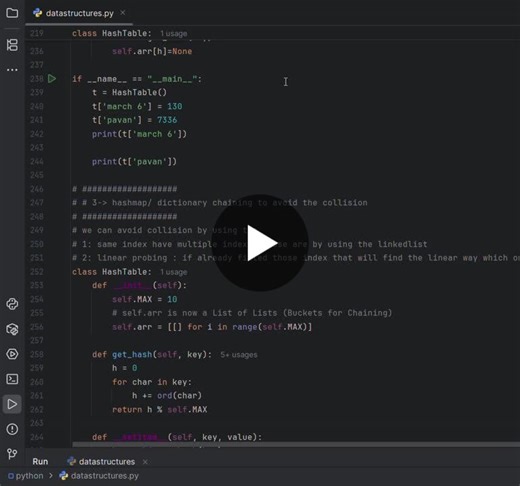Click the python breadcrumb item
The image size is (520, 486).
(26, 476)
